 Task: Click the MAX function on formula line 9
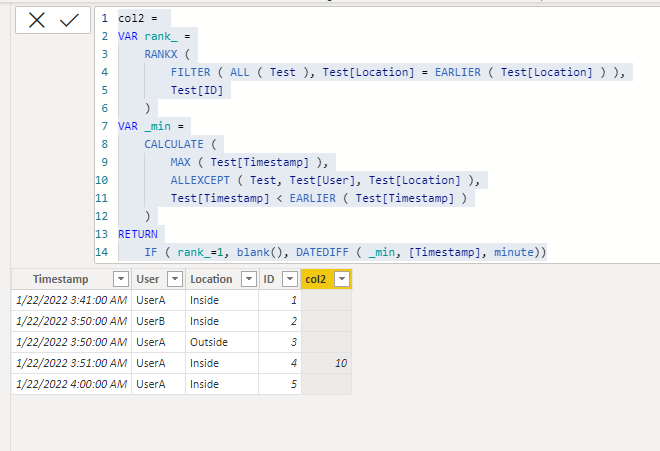click(181, 162)
